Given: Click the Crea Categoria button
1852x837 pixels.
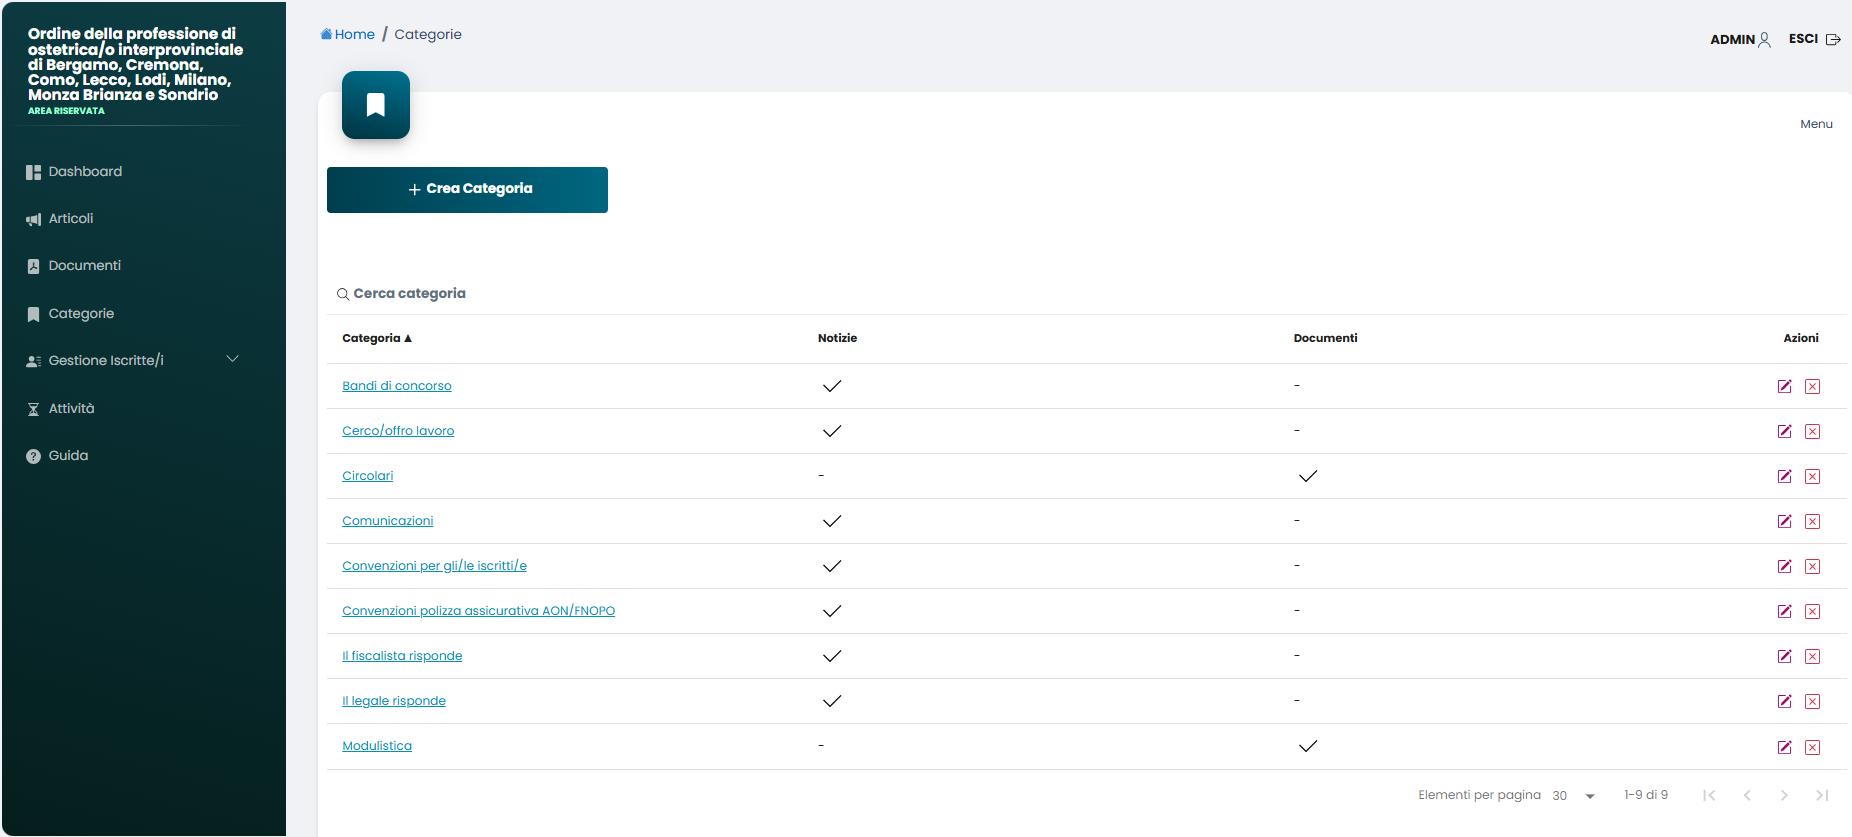Looking at the screenshot, I should click(467, 190).
